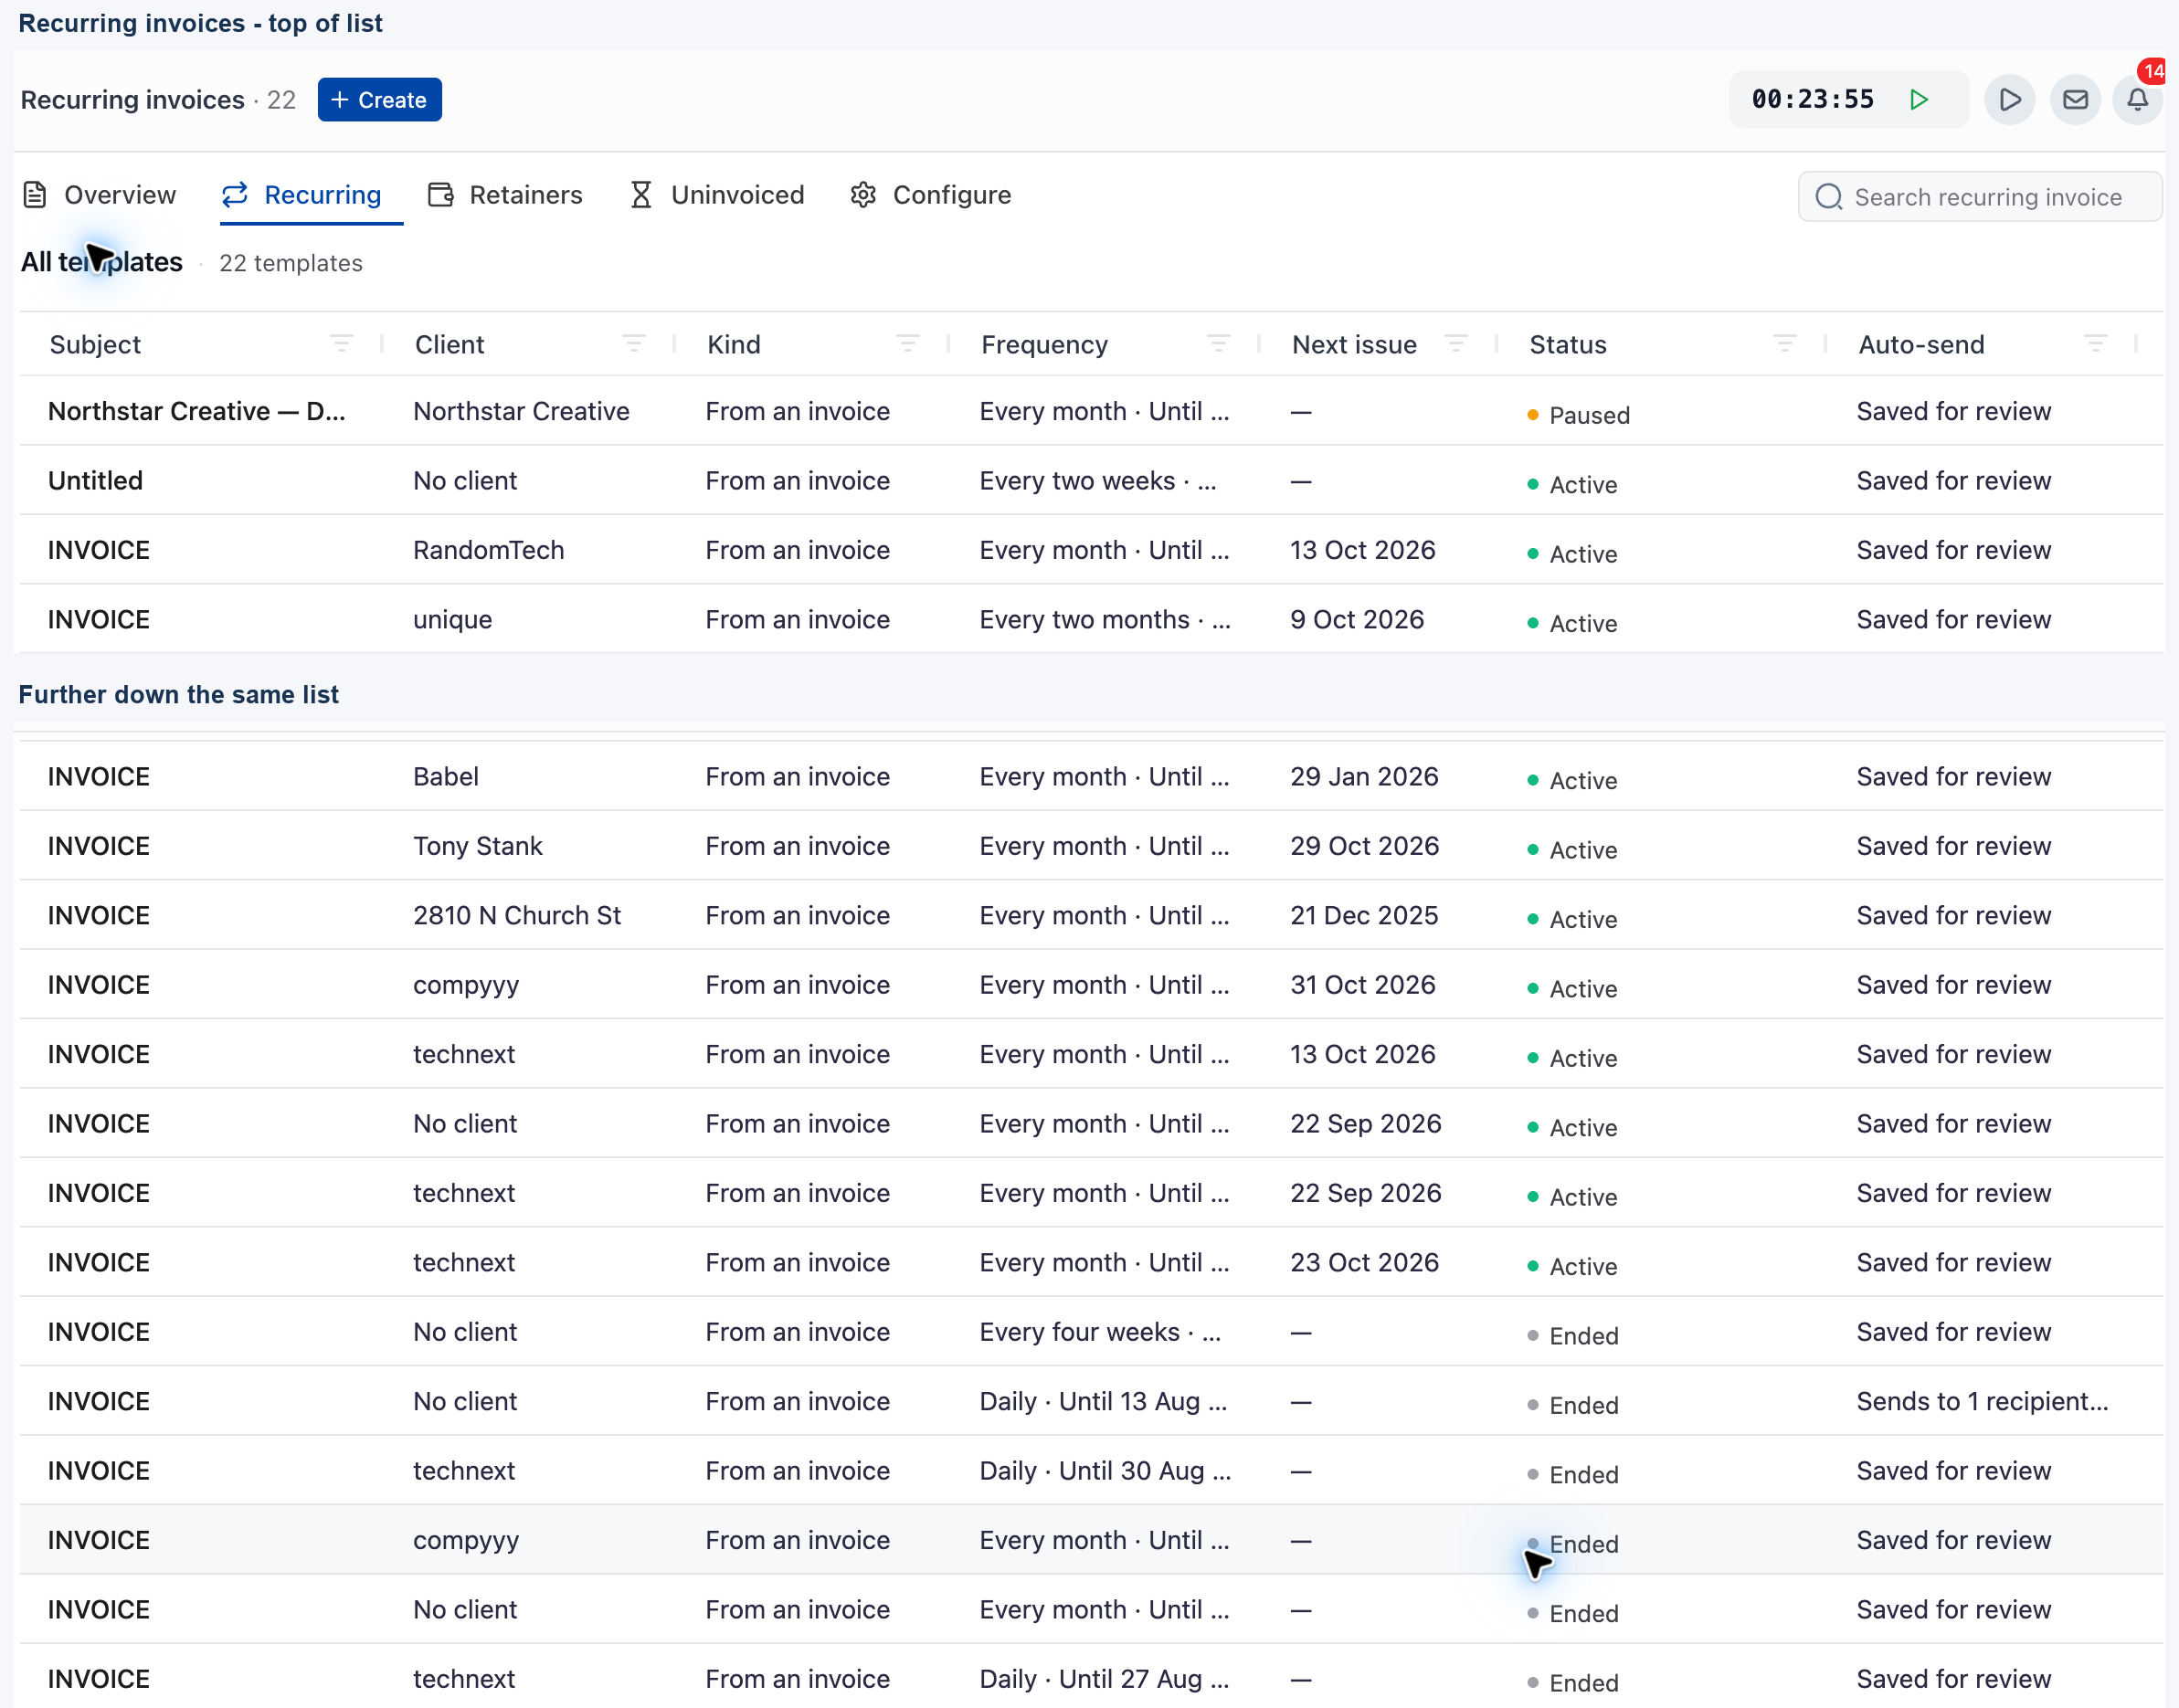The image size is (2179, 1708).
Task: Open the Untitled template row
Action: point(1091,481)
